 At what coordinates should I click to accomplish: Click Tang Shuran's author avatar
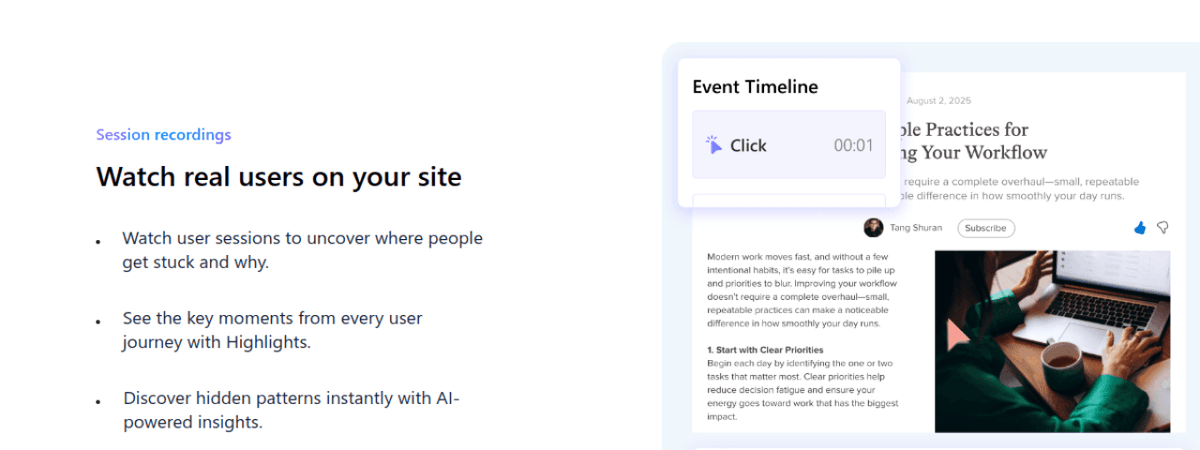(x=873, y=227)
